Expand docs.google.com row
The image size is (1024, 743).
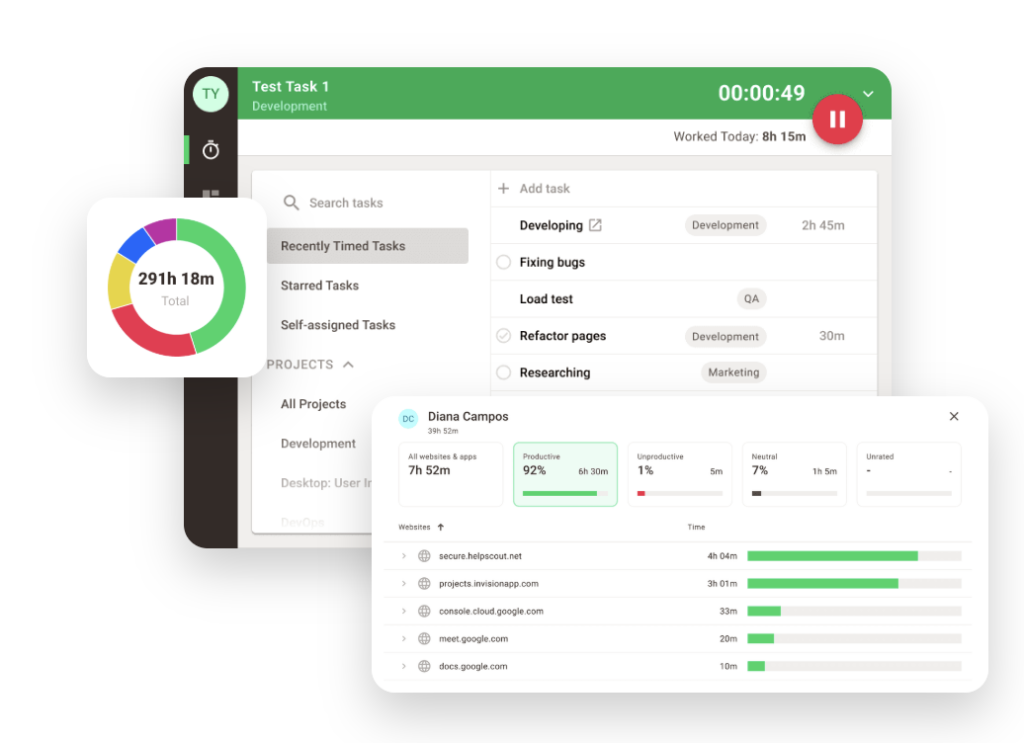[404, 667]
